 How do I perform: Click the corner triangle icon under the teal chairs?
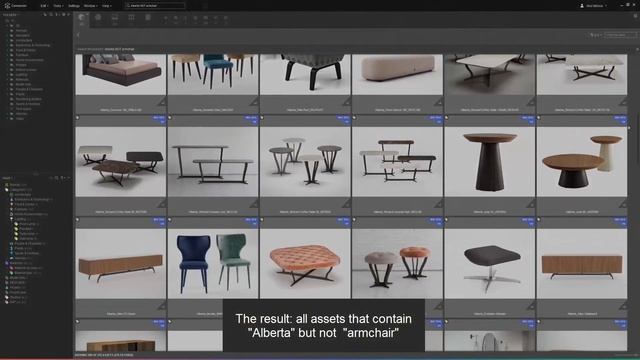pos(254,102)
